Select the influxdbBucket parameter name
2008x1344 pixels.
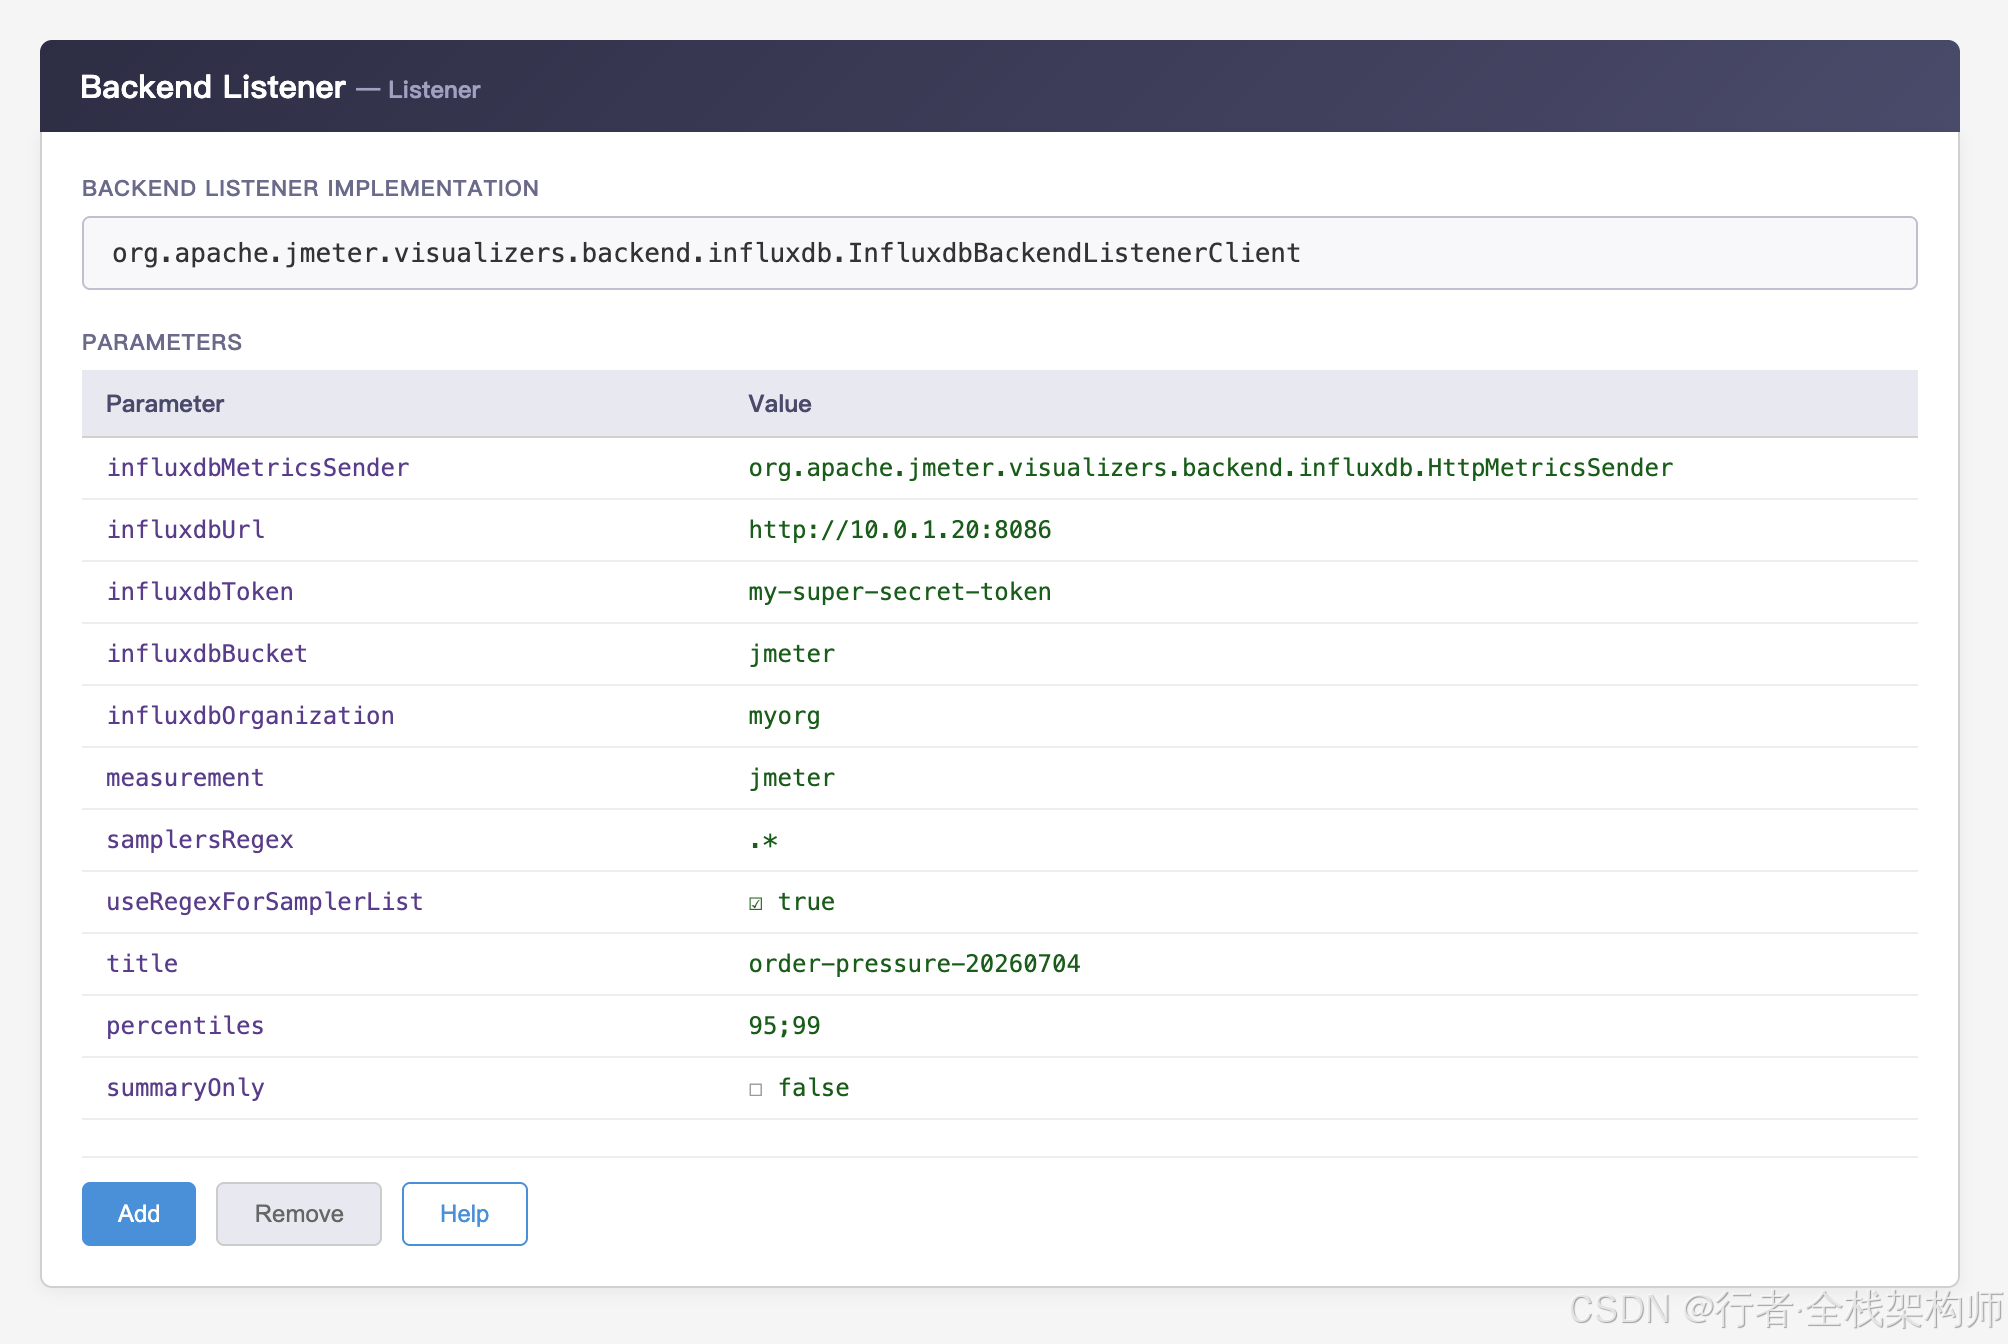(207, 654)
